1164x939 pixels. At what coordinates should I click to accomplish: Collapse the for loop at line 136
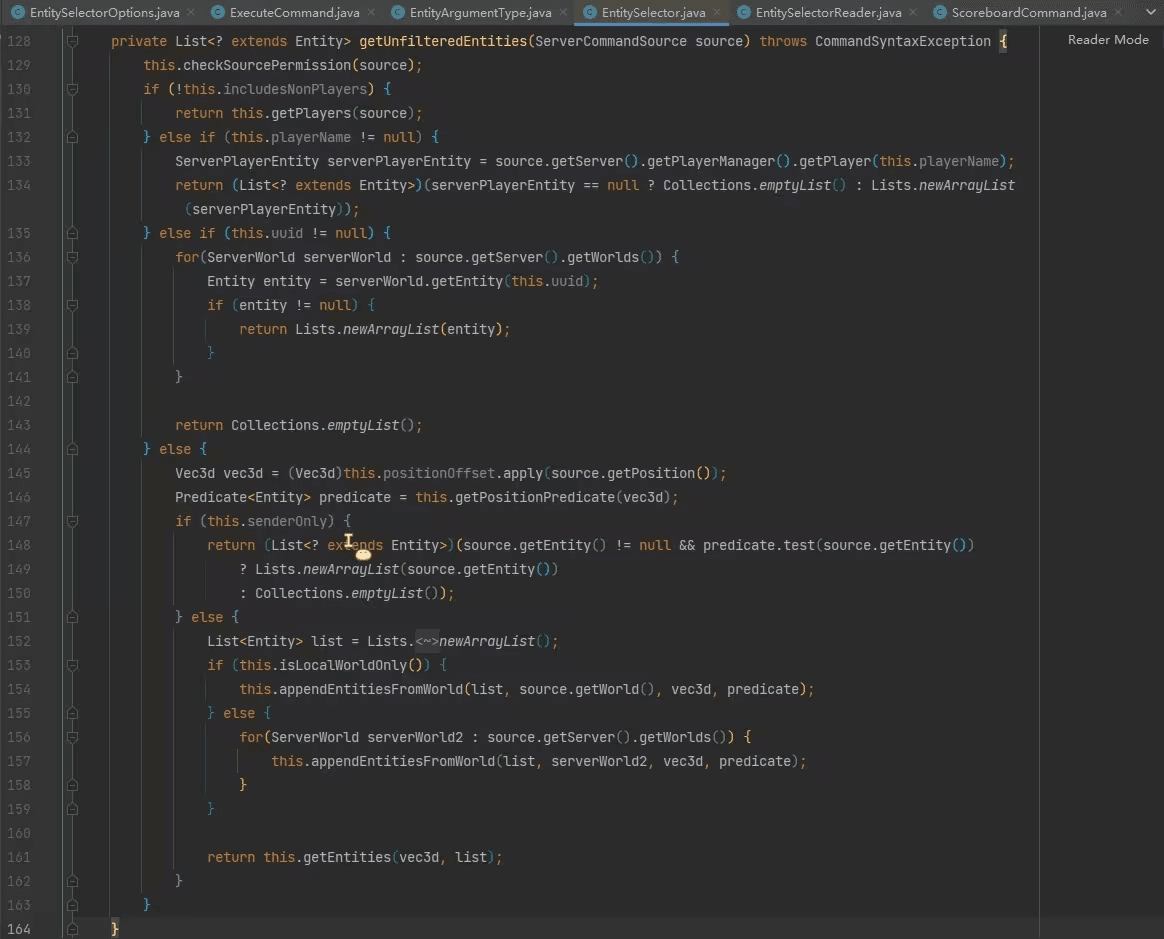click(72, 258)
